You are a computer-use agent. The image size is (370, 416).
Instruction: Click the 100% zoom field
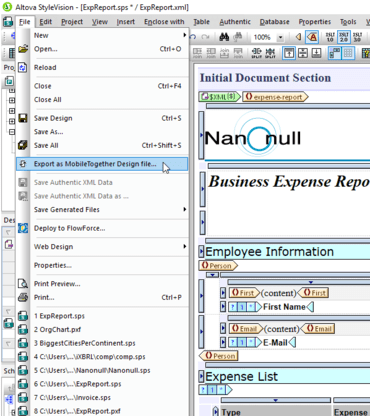tap(264, 37)
